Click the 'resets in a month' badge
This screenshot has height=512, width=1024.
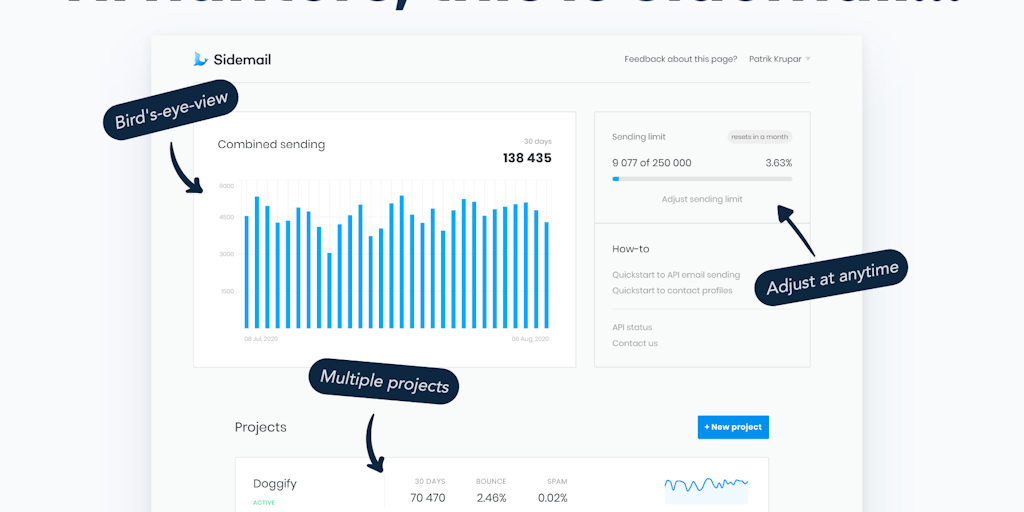point(760,137)
